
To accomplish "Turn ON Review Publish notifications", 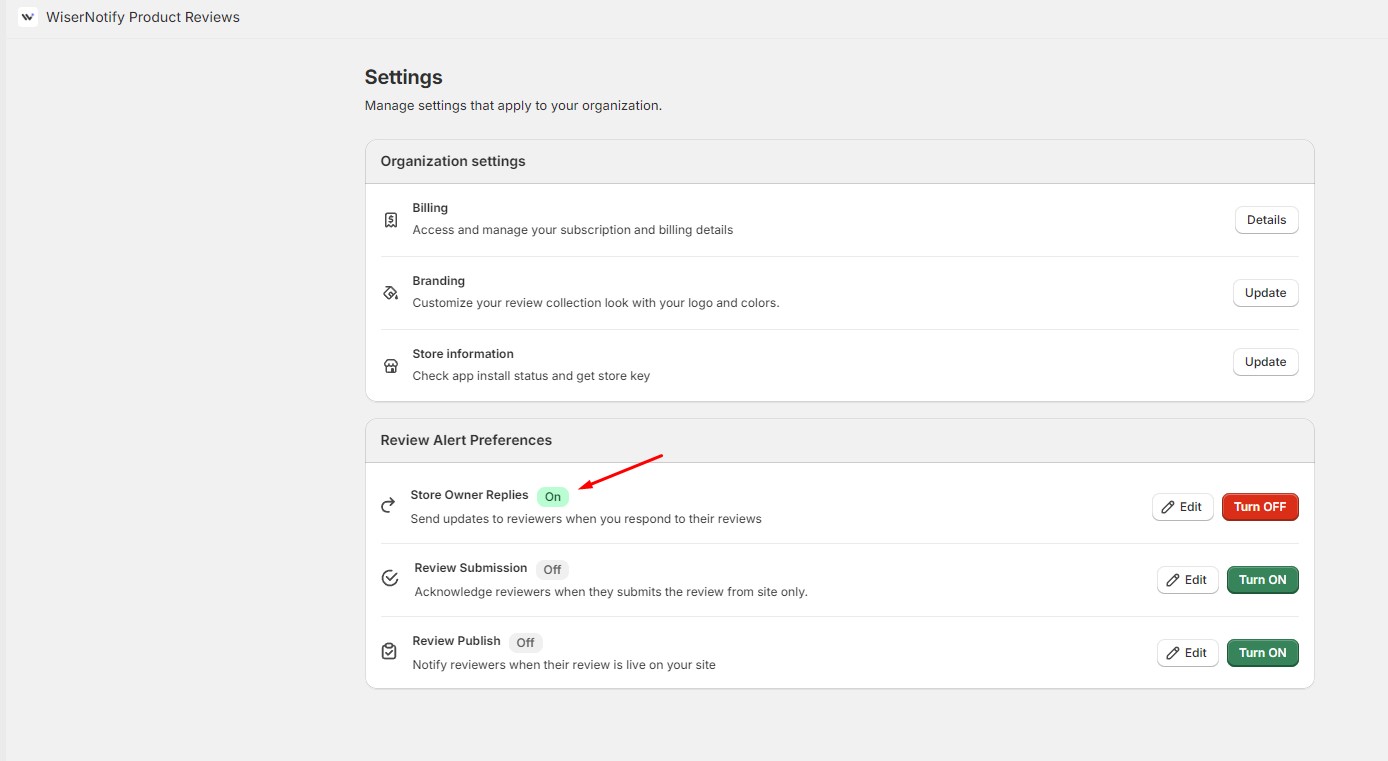I will pyautogui.click(x=1262, y=653).
